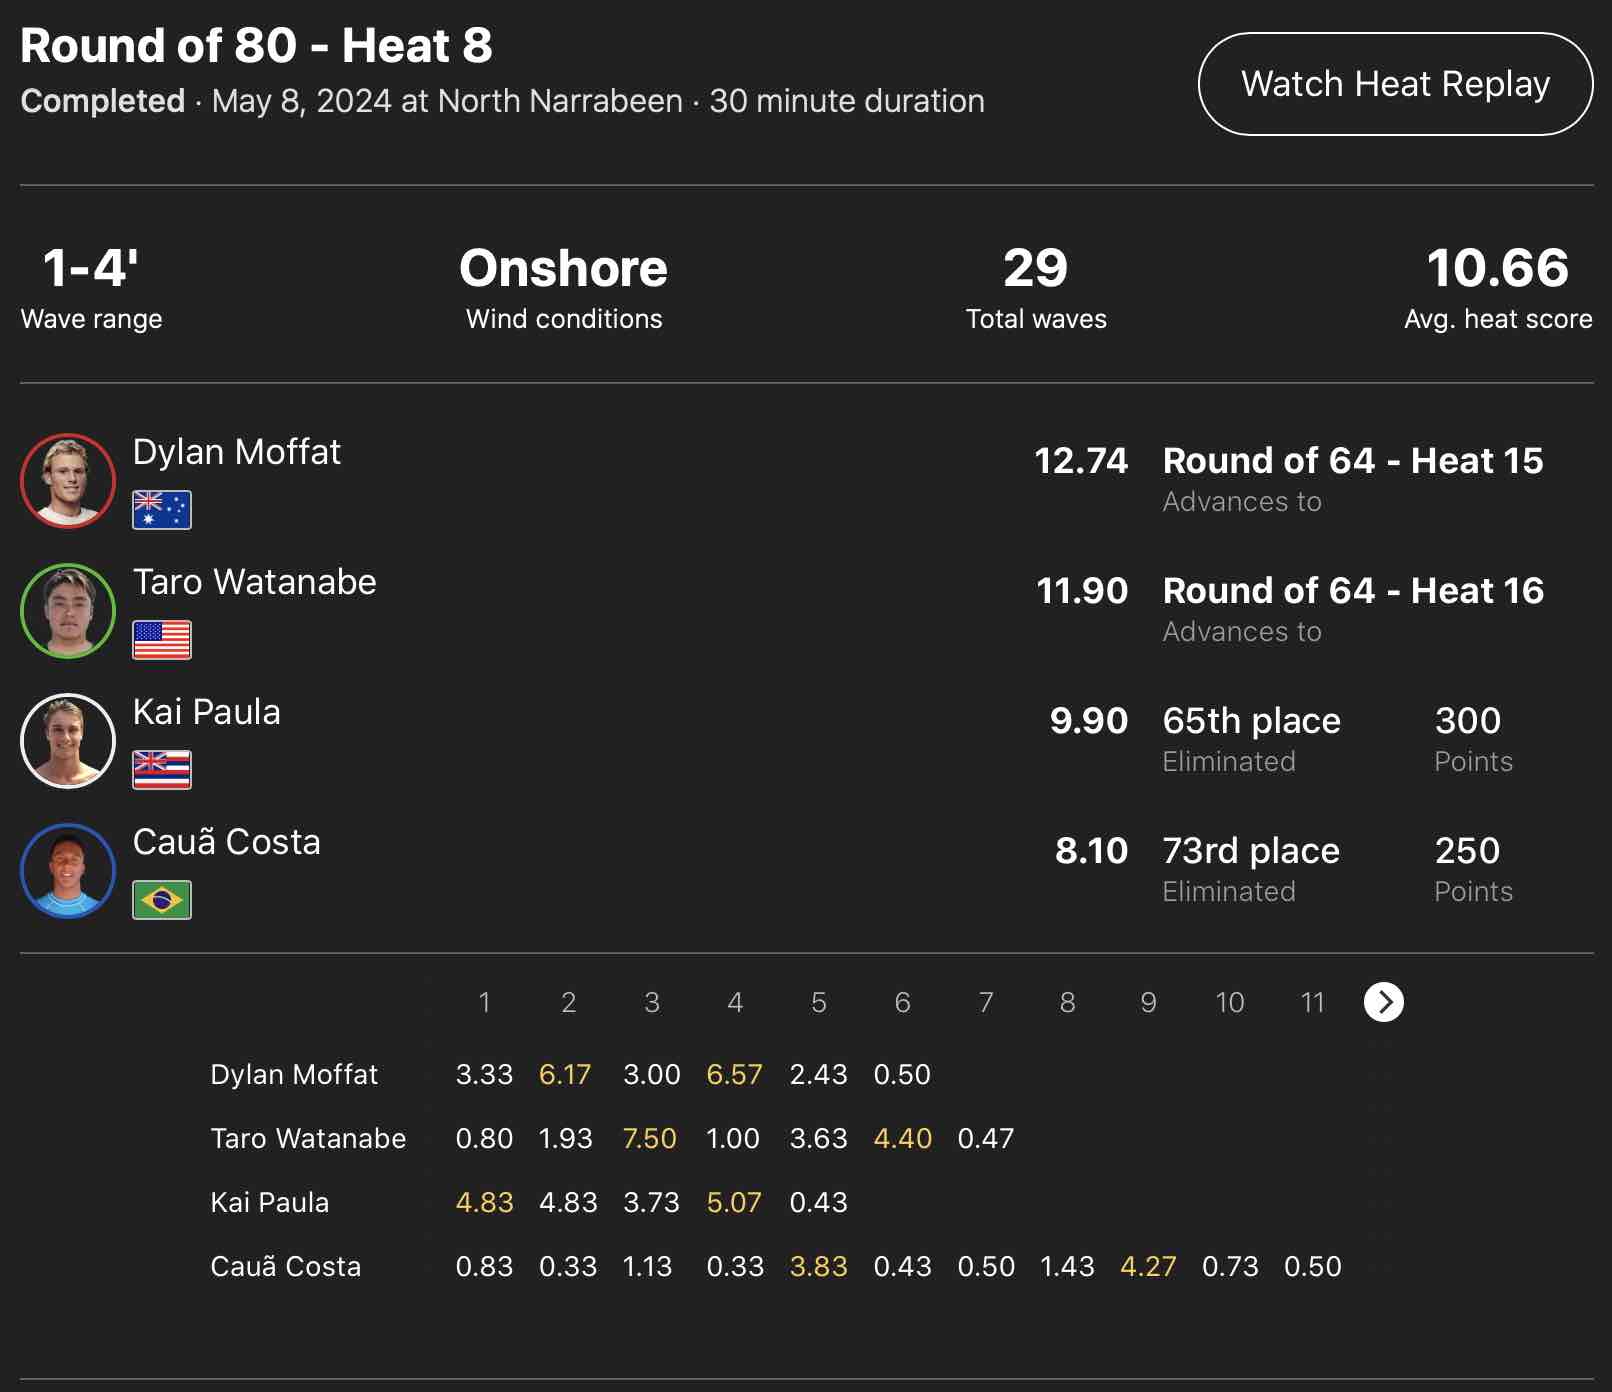Click the next waves arrow icon
The image size is (1612, 1392).
1383,1002
